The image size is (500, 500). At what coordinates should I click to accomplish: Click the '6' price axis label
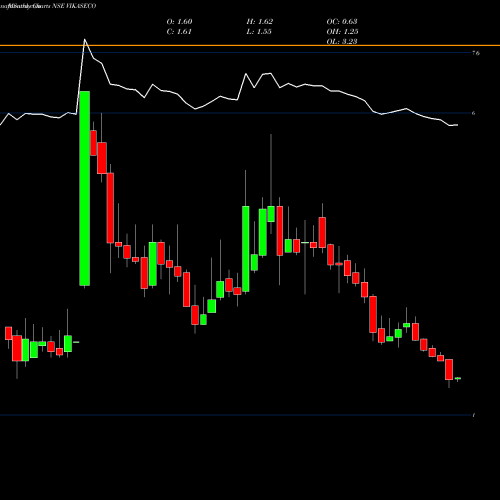(474, 113)
